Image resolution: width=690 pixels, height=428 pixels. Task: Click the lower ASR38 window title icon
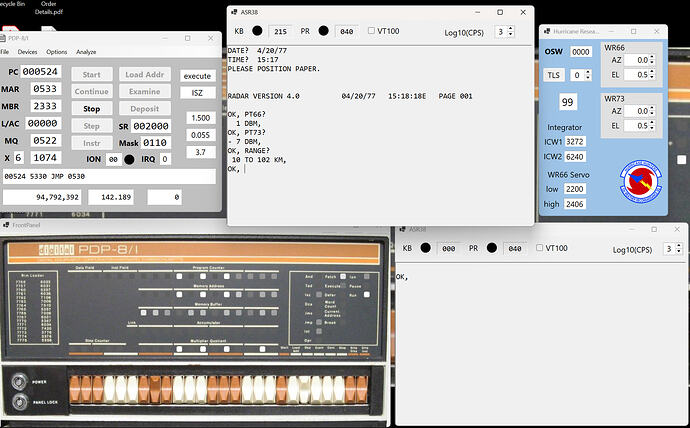coord(402,229)
